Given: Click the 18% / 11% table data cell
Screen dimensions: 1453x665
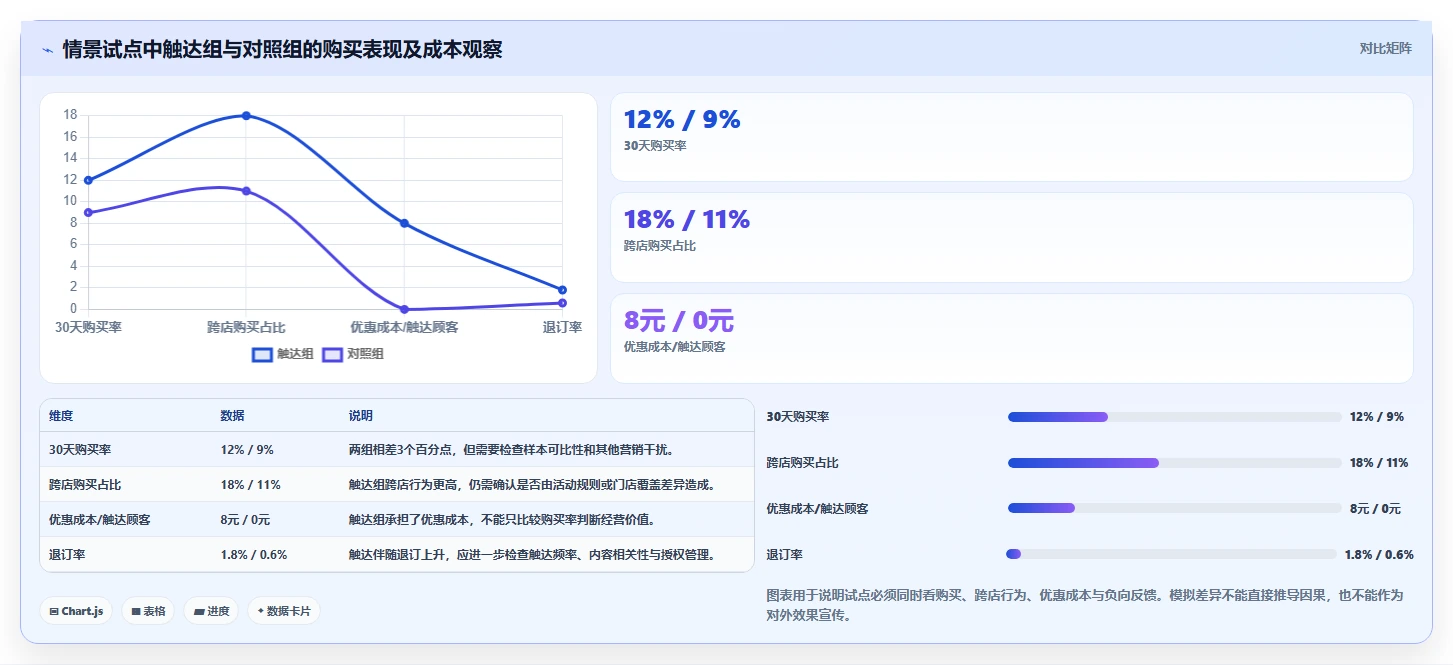Looking at the screenshot, I should (250, 485).
